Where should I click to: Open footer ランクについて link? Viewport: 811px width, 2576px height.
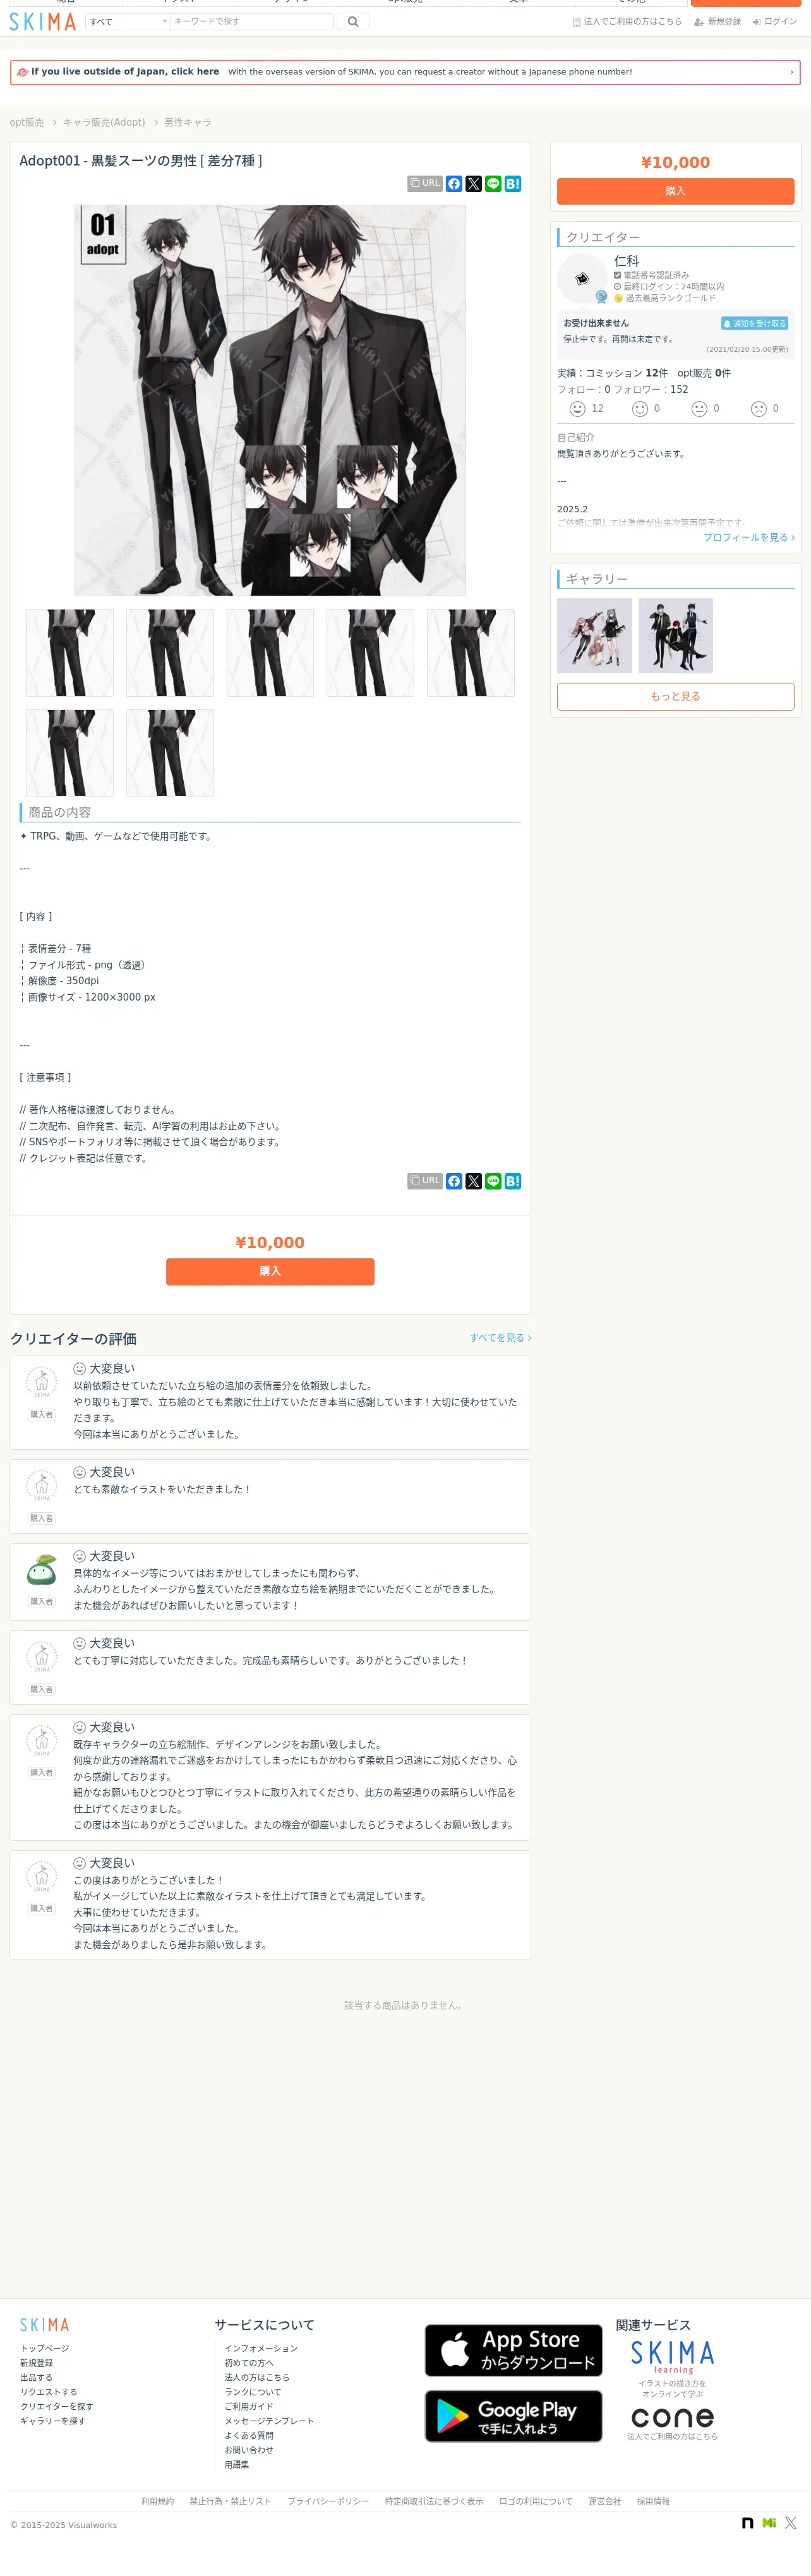(x=253, y=2392)
